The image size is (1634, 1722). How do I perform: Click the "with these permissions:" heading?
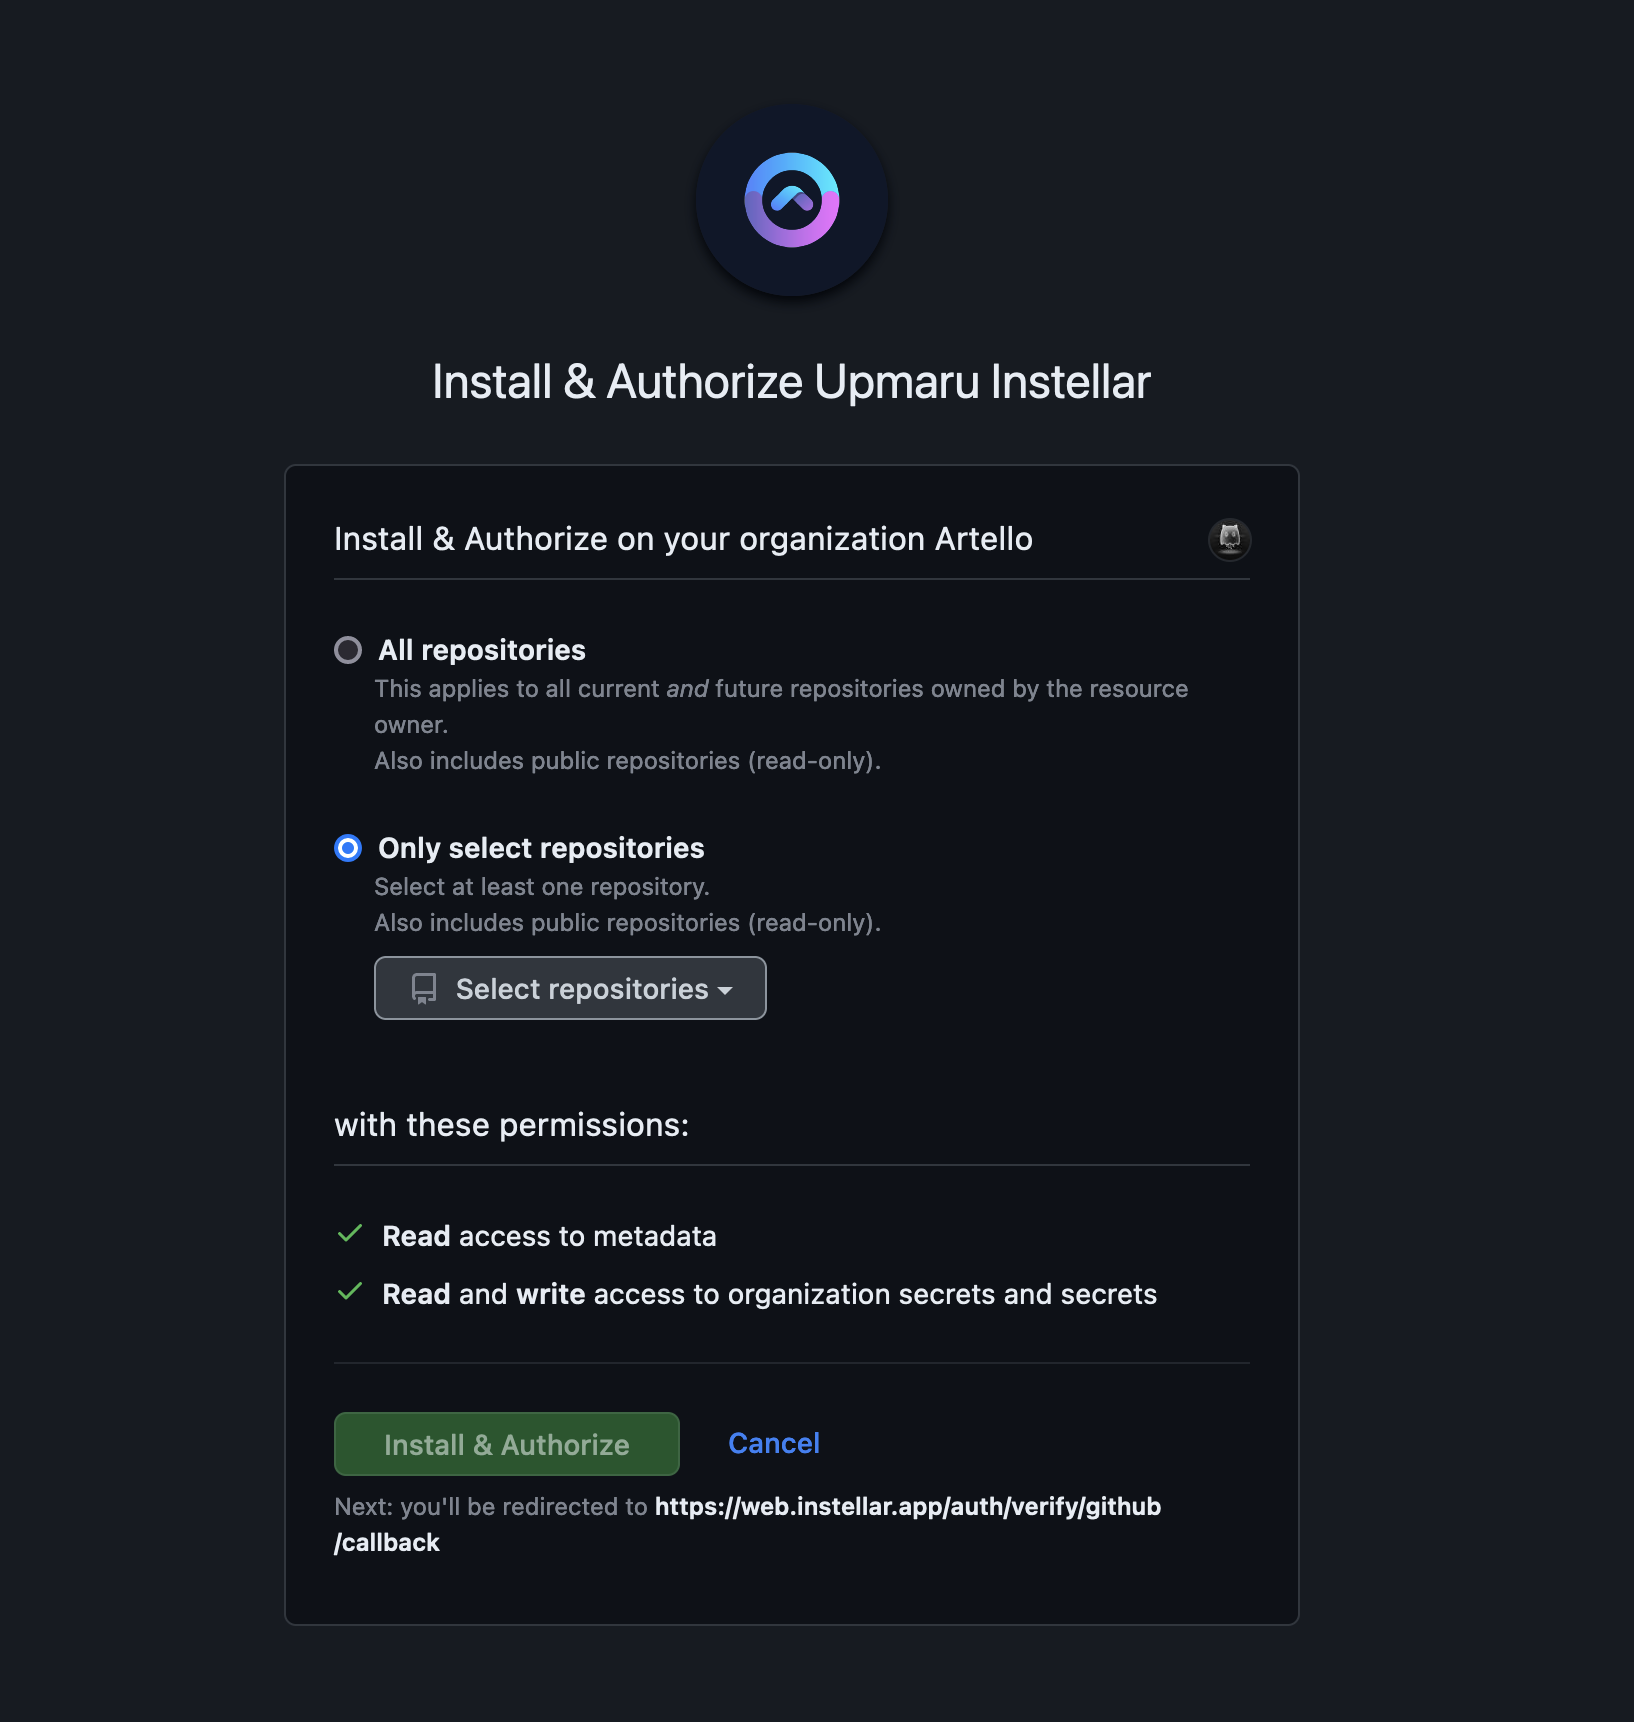(511, 1125)
